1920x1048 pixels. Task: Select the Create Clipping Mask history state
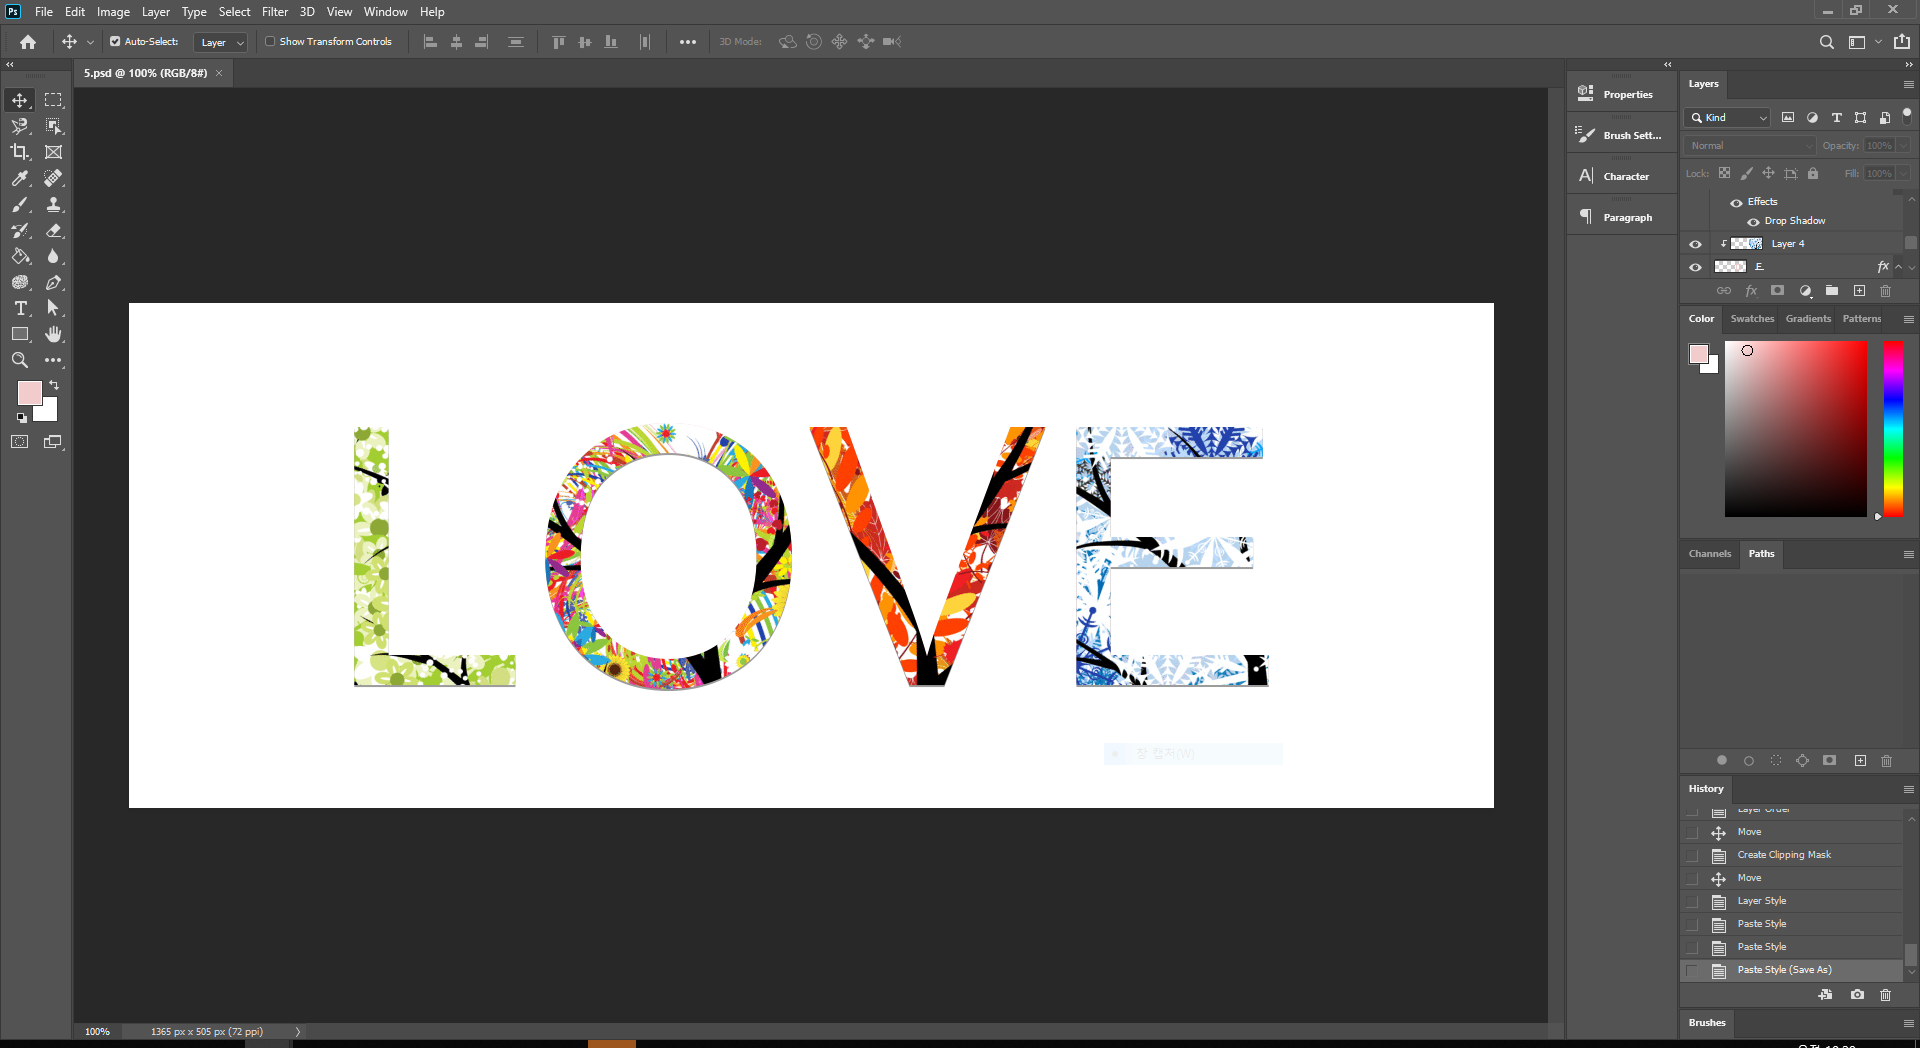(1792, 855)
